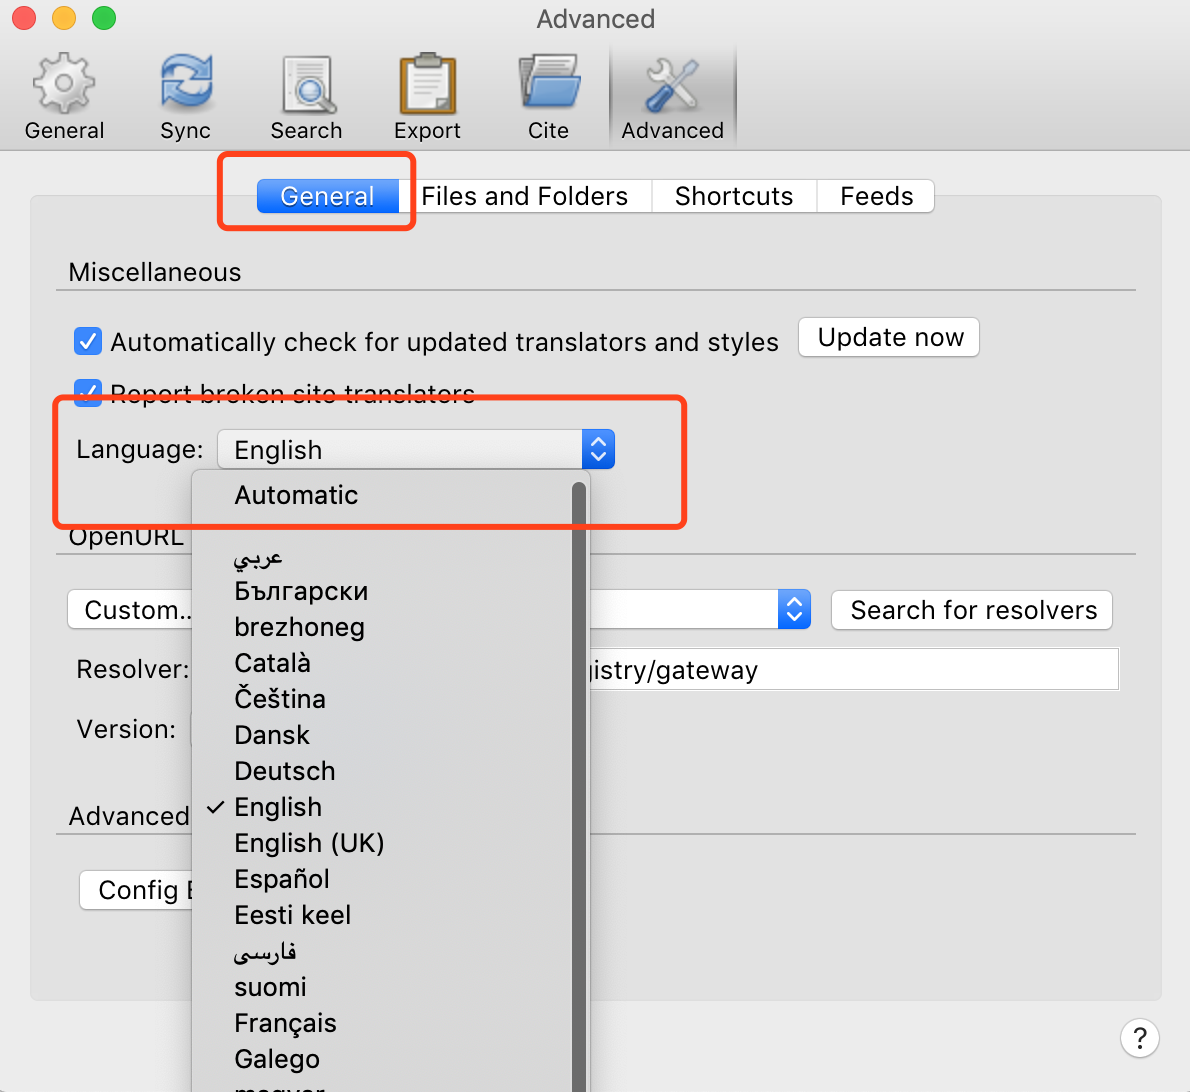The height and width of the screenshot is (1092, 1190).
Task: Click the Config Editor button
Action: (x=137, y=889)
